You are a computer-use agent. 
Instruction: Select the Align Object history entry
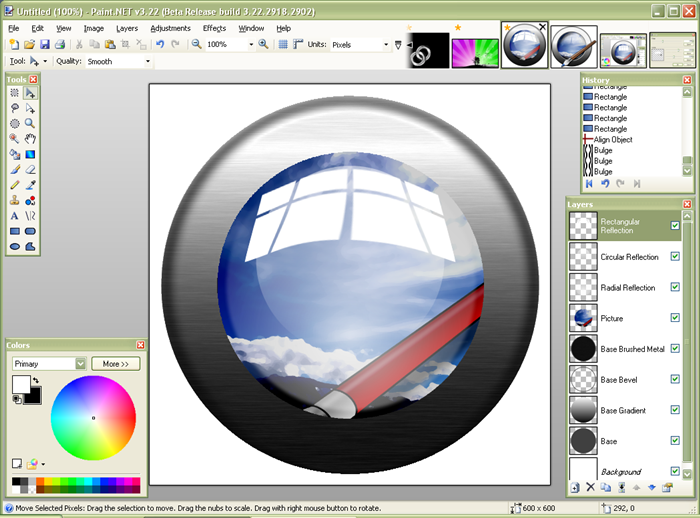[612, 139]
